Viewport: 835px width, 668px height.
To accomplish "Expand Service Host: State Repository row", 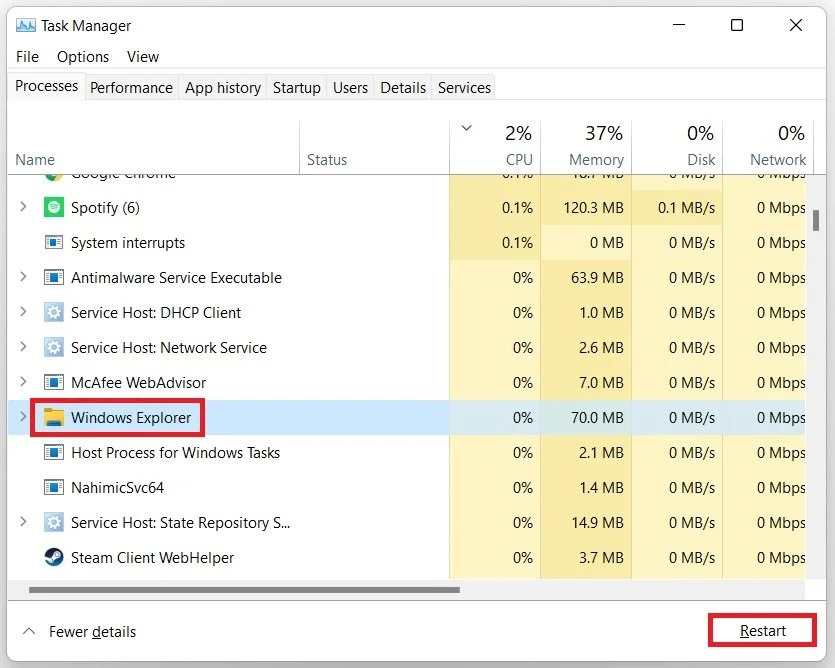I will point(23,522).
